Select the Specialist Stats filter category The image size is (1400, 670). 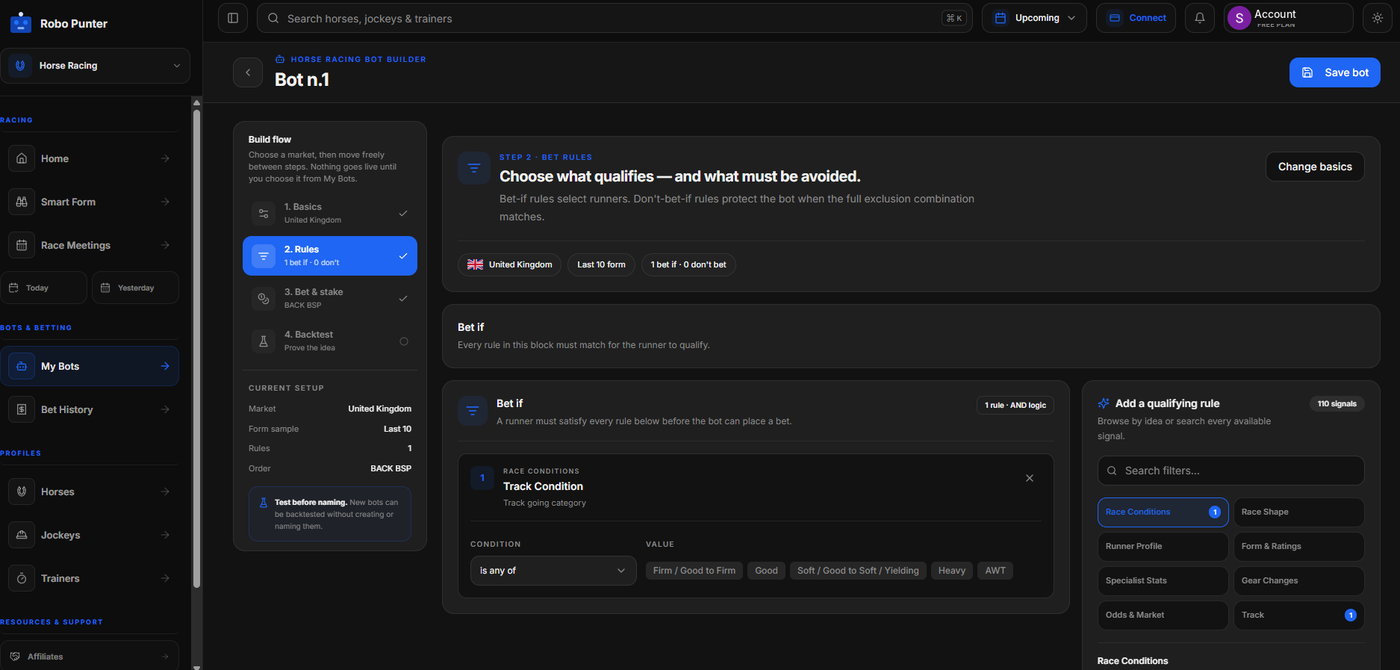(x=1163, y=581)
